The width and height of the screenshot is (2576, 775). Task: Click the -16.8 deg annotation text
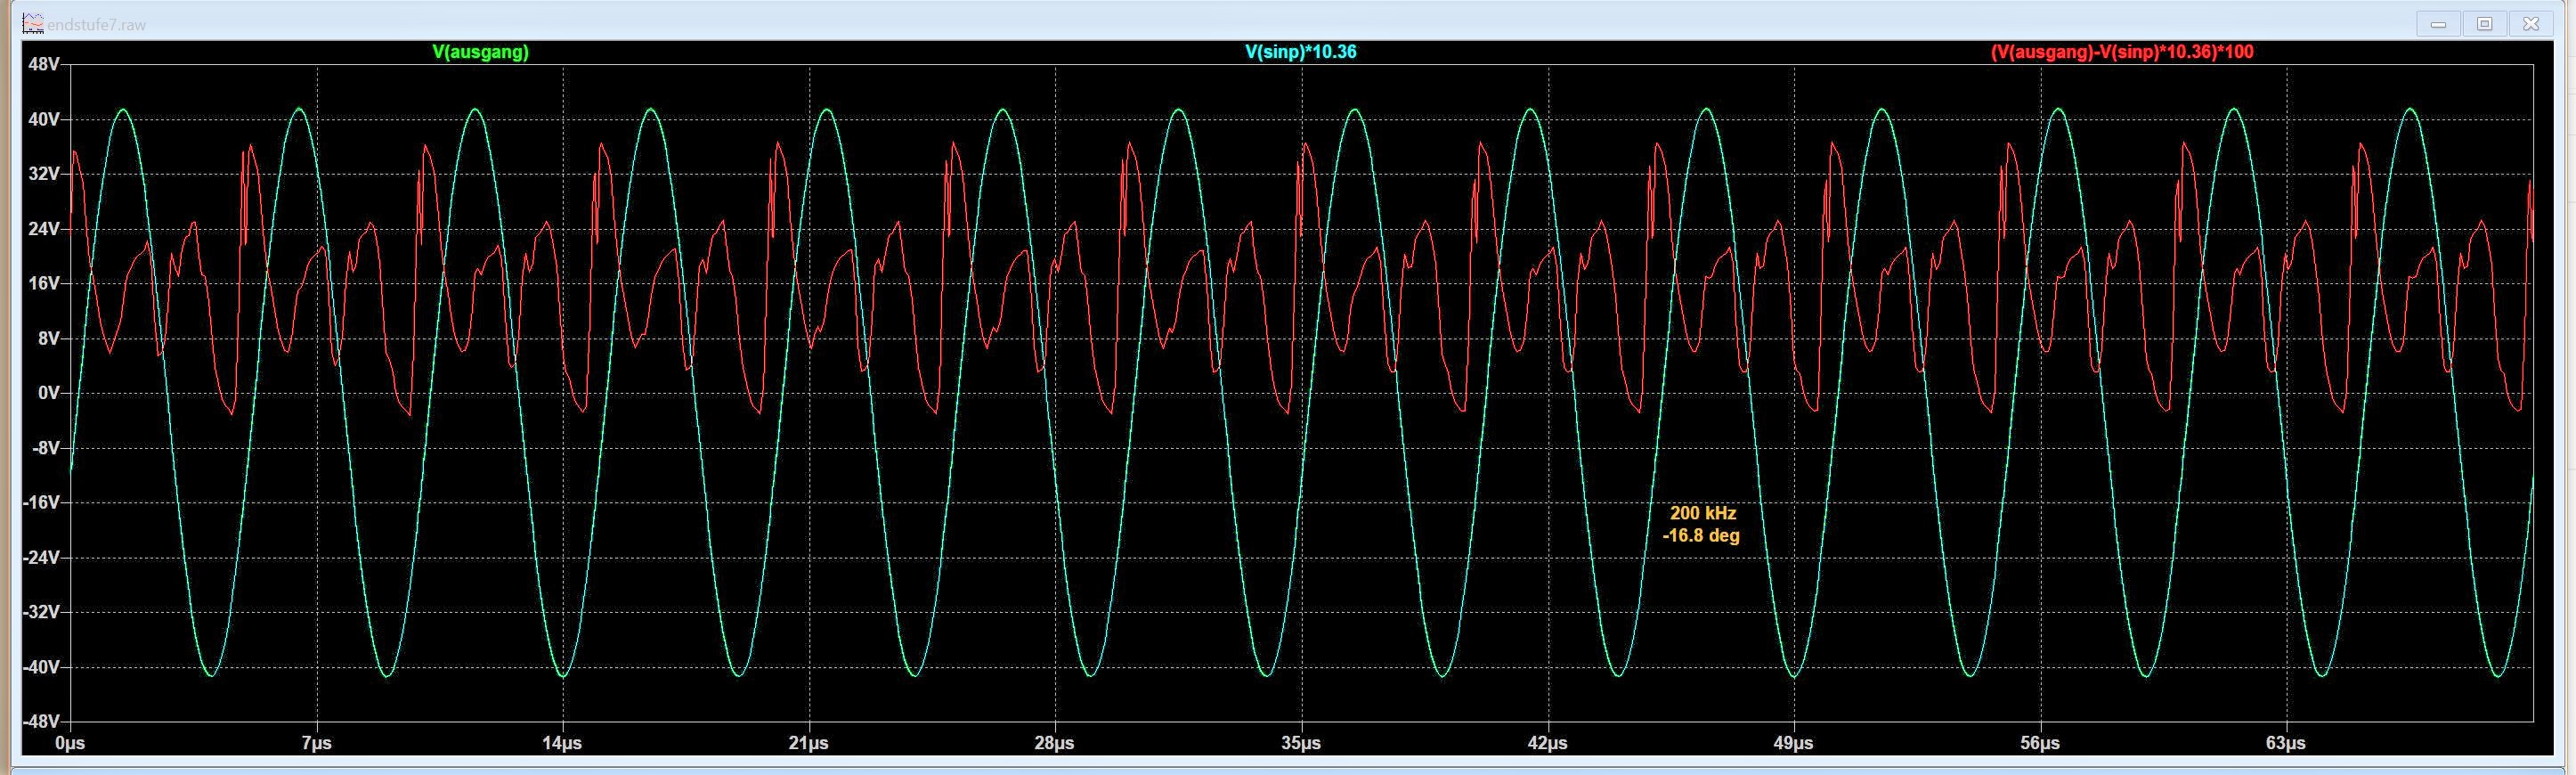click(x=1701, y=536)
